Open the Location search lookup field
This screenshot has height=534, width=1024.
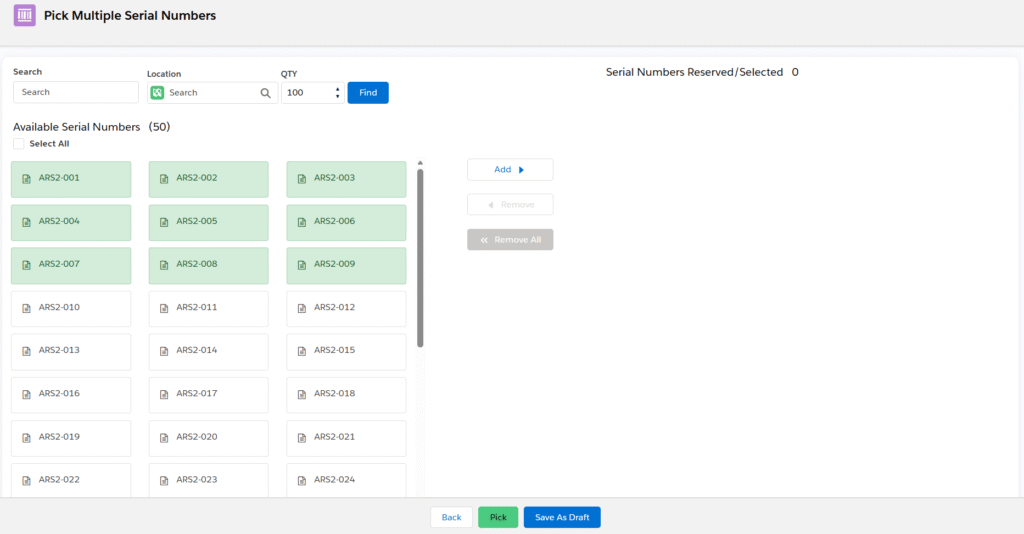click(x=212, y=93)
